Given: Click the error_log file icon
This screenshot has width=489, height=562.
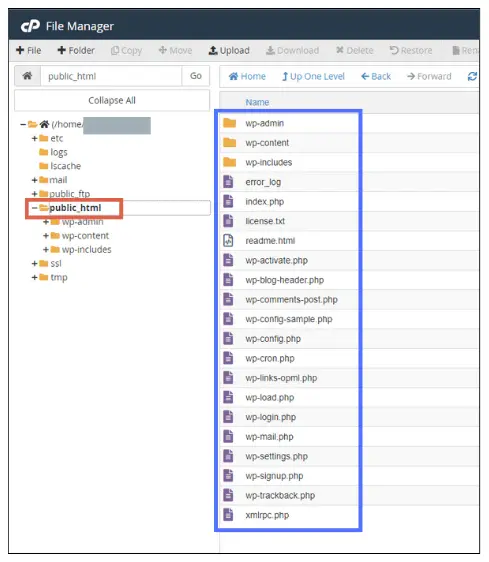Looking at the screenshot, I should point(228,182).
